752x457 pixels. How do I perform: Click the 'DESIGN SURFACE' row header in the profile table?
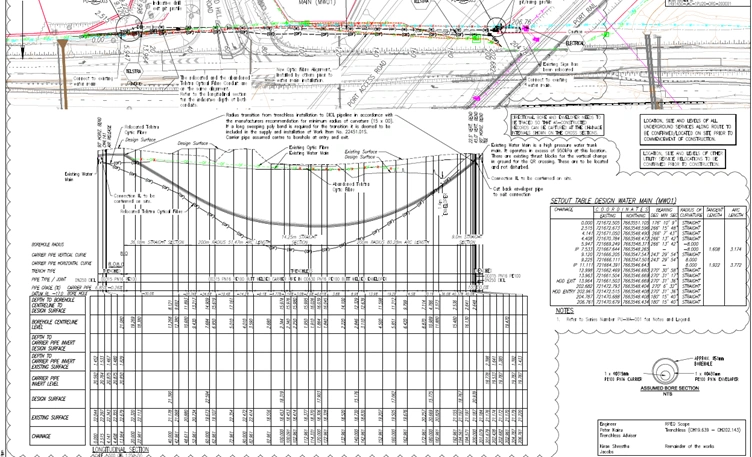point(48,399)
